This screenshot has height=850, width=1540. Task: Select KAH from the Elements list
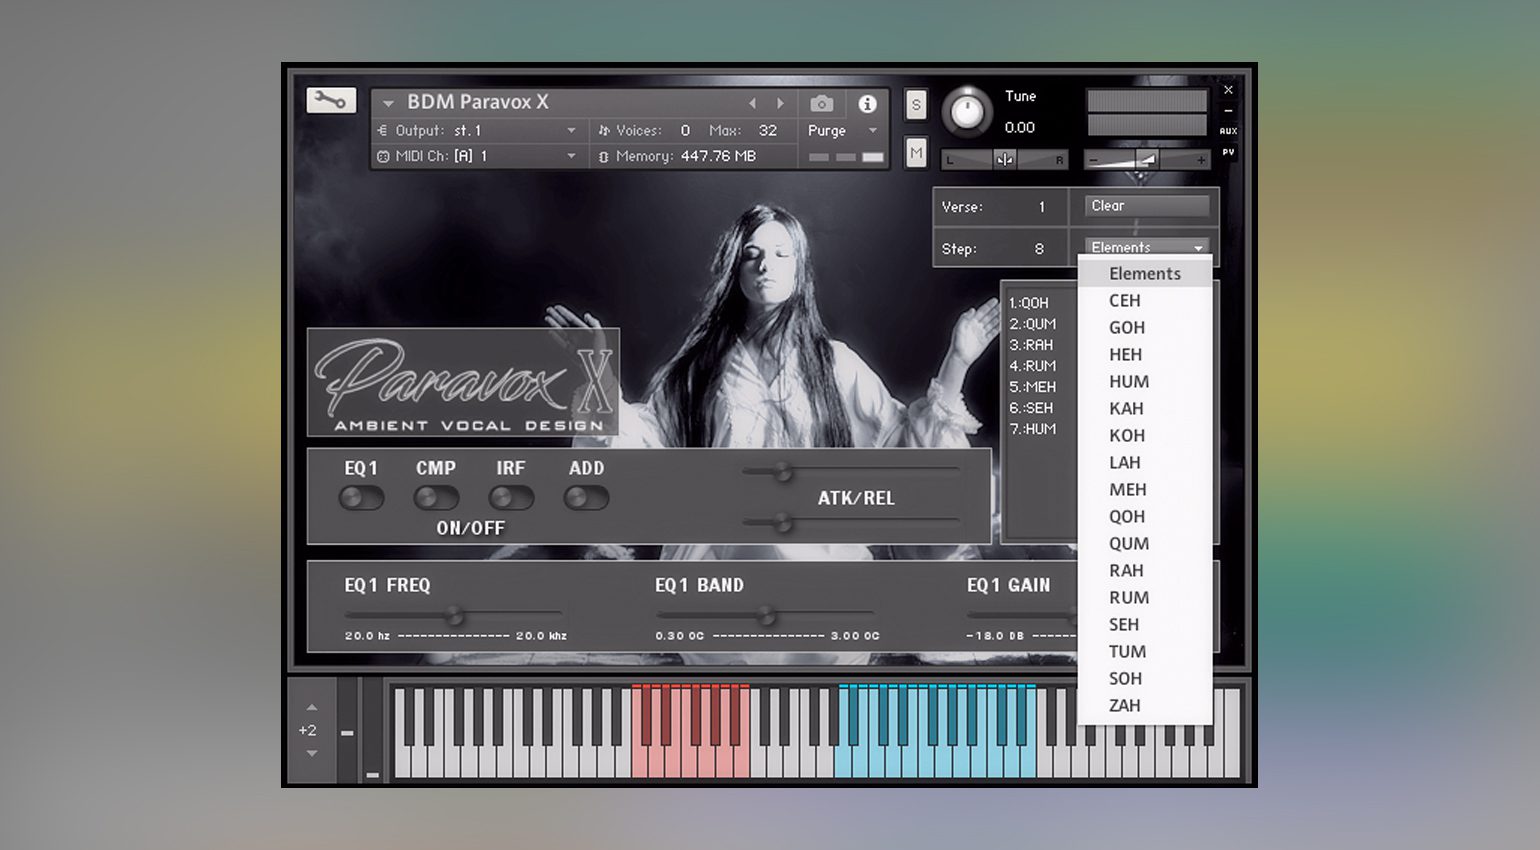pyautogui.click(x=1126, y=408)
